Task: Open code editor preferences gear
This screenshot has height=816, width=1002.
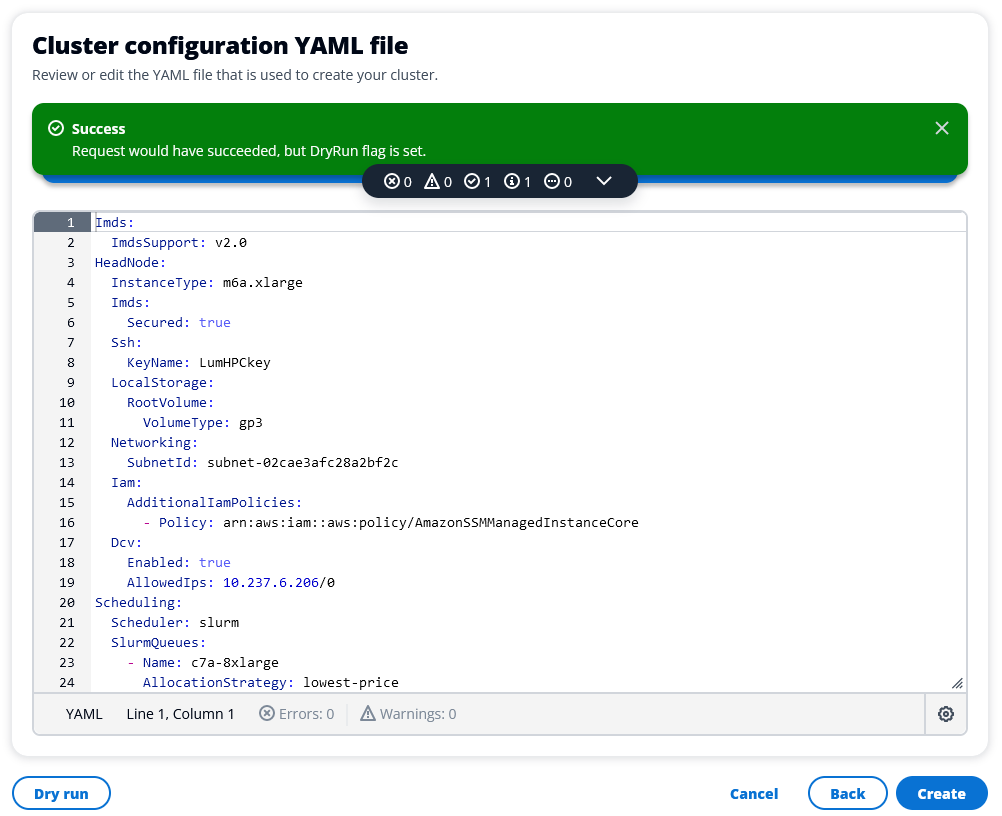Action: pos(946,714)
